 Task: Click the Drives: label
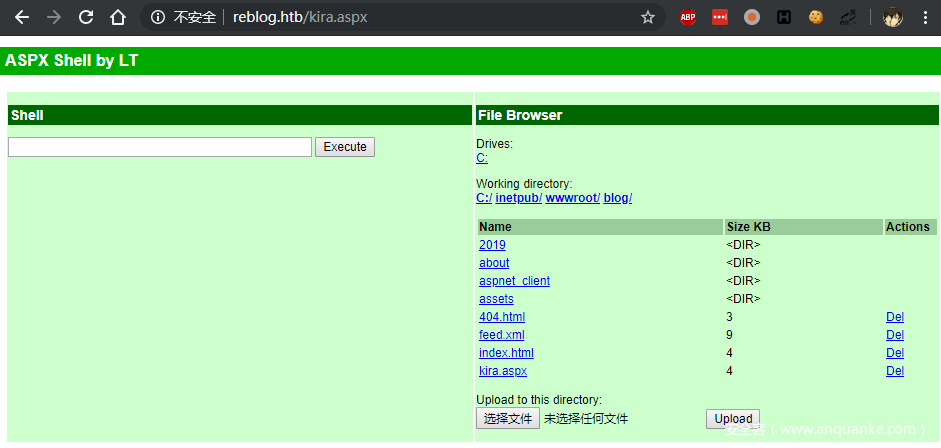tap(495, 144)
